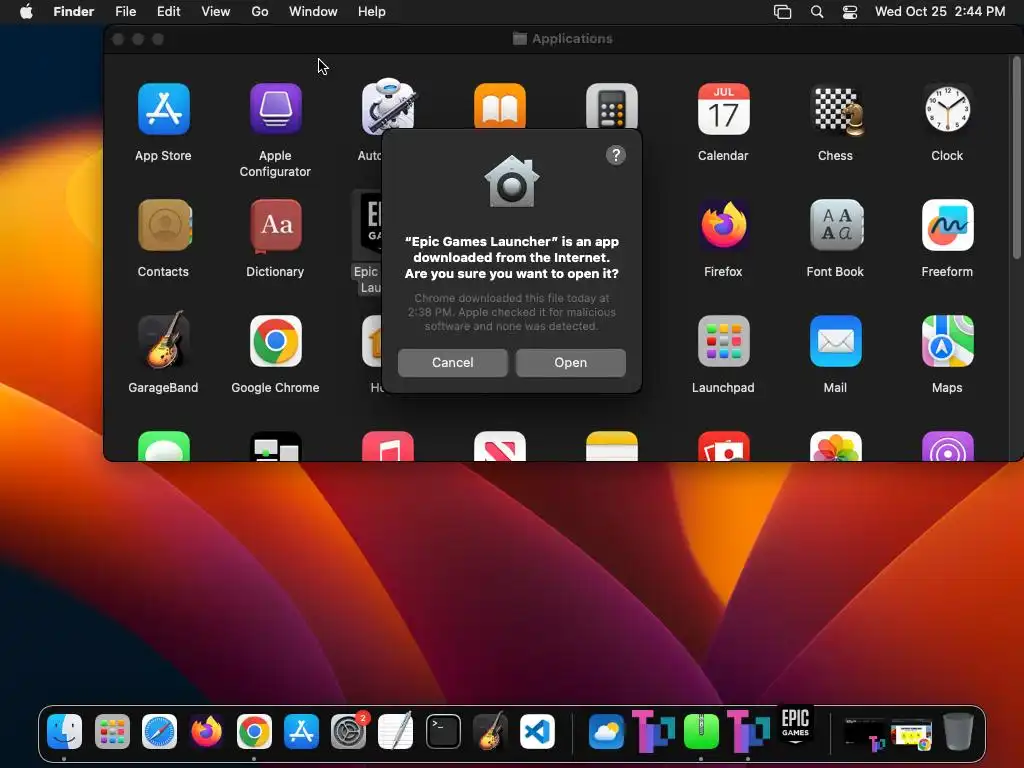1024x768 pixels.
Task: Open Safari from the Dock
Action: point(159,731)
